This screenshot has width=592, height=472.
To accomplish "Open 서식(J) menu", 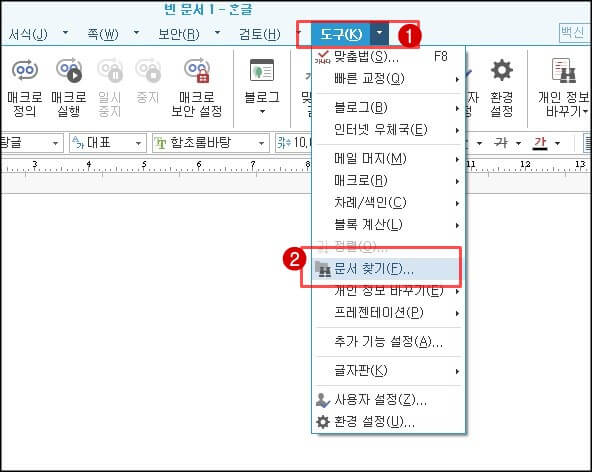I will click(x=28, y=34).
